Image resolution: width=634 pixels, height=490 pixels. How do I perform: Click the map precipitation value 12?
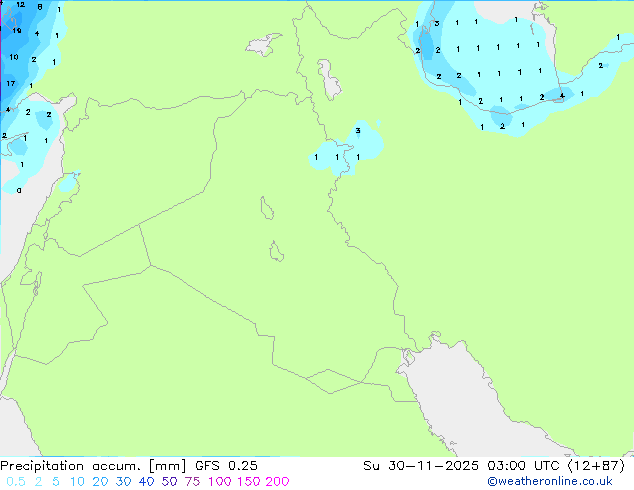(x=20, y=5)
